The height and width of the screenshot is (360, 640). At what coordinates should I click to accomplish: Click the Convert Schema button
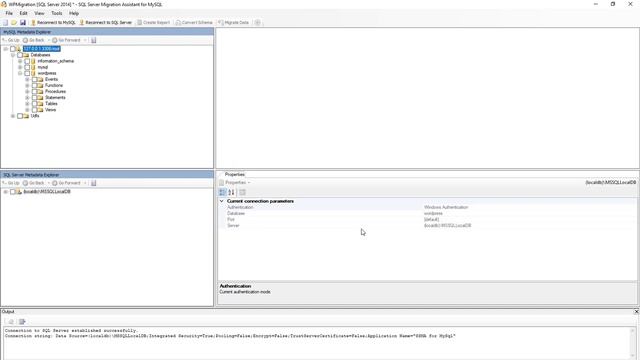[194, 22]
